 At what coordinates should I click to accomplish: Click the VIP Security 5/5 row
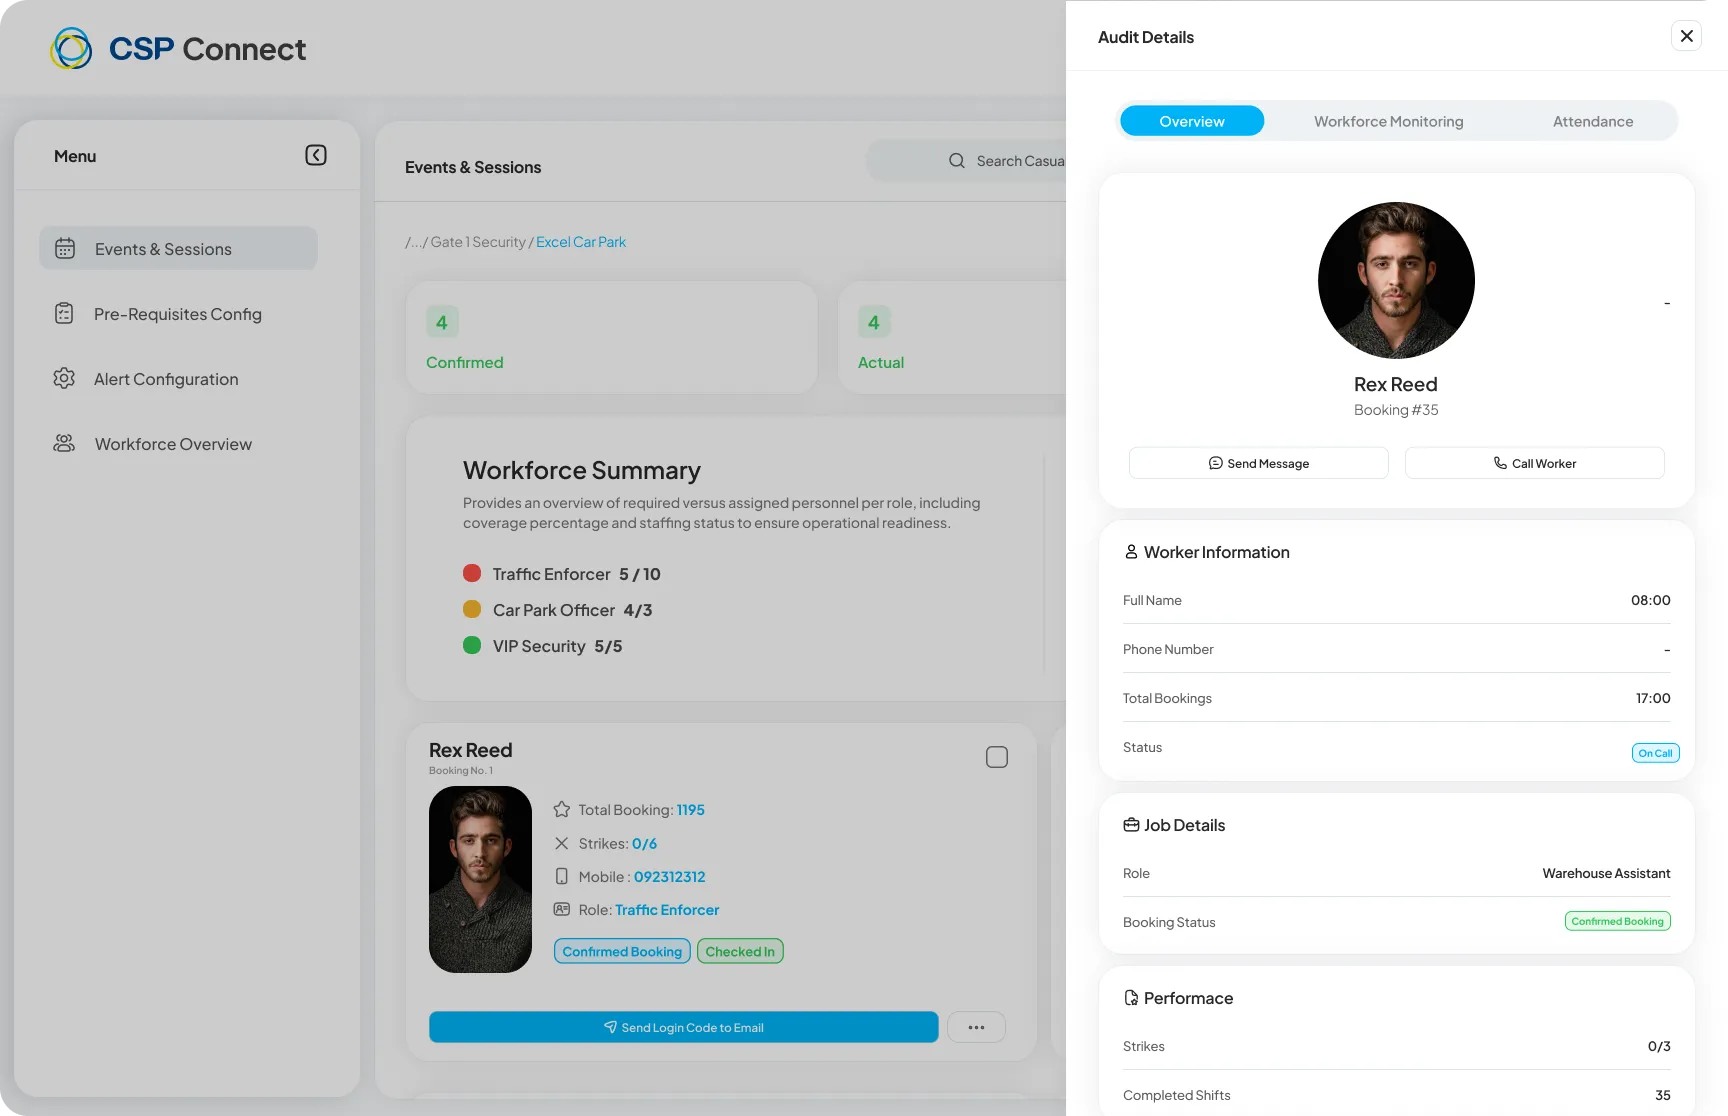[543, 645]
